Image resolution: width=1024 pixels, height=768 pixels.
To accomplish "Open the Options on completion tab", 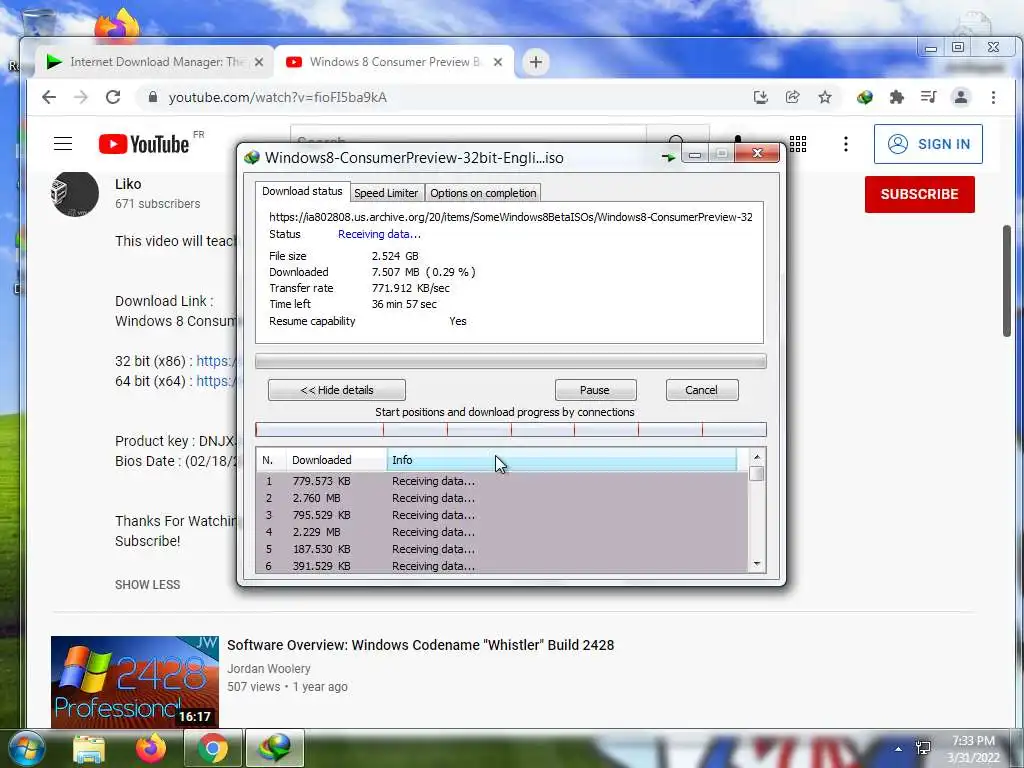I will pyautogui.click(x=483, y=193).
